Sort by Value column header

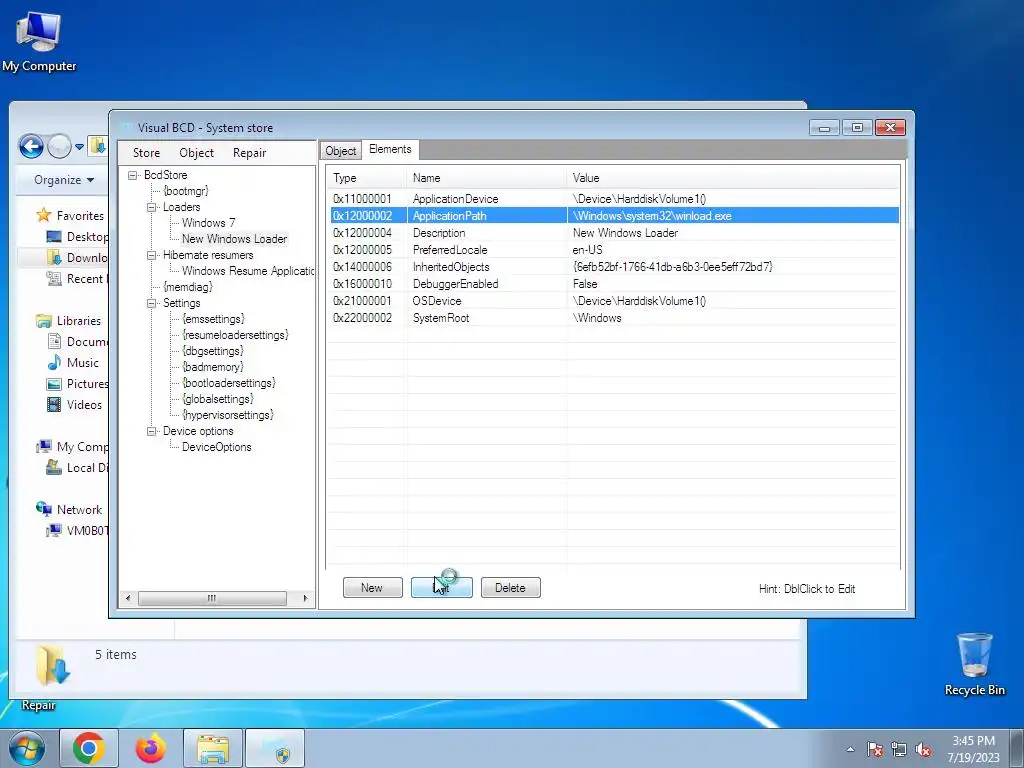point(733,178)
